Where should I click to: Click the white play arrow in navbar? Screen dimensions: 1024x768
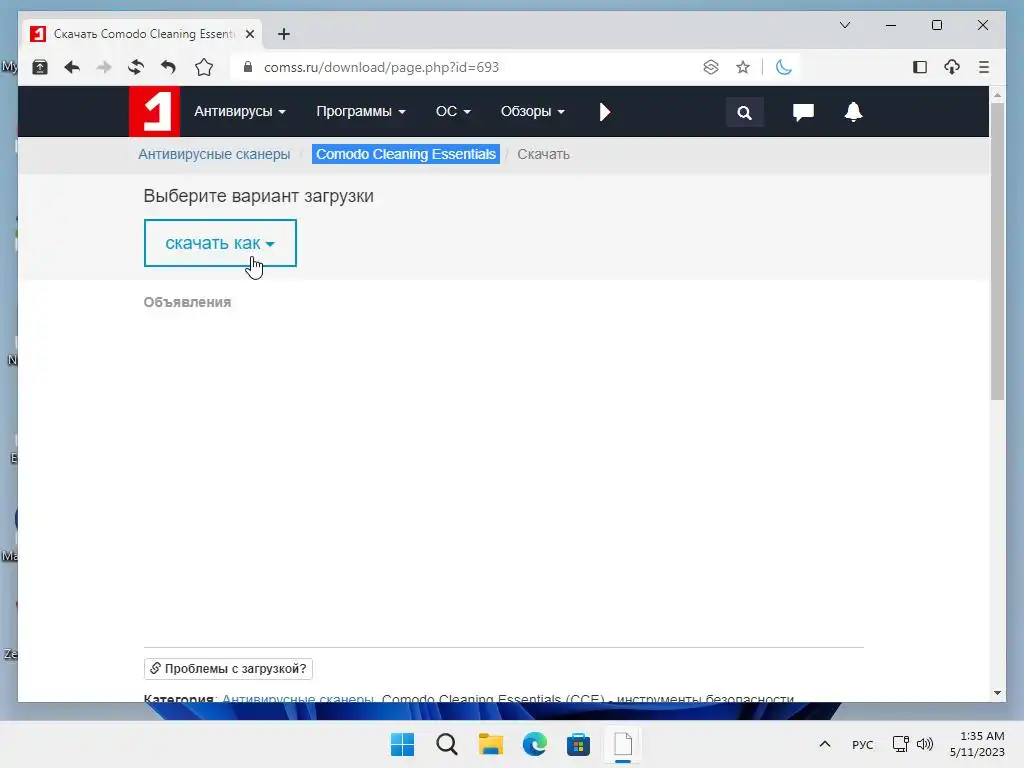[x=605, y=112]
